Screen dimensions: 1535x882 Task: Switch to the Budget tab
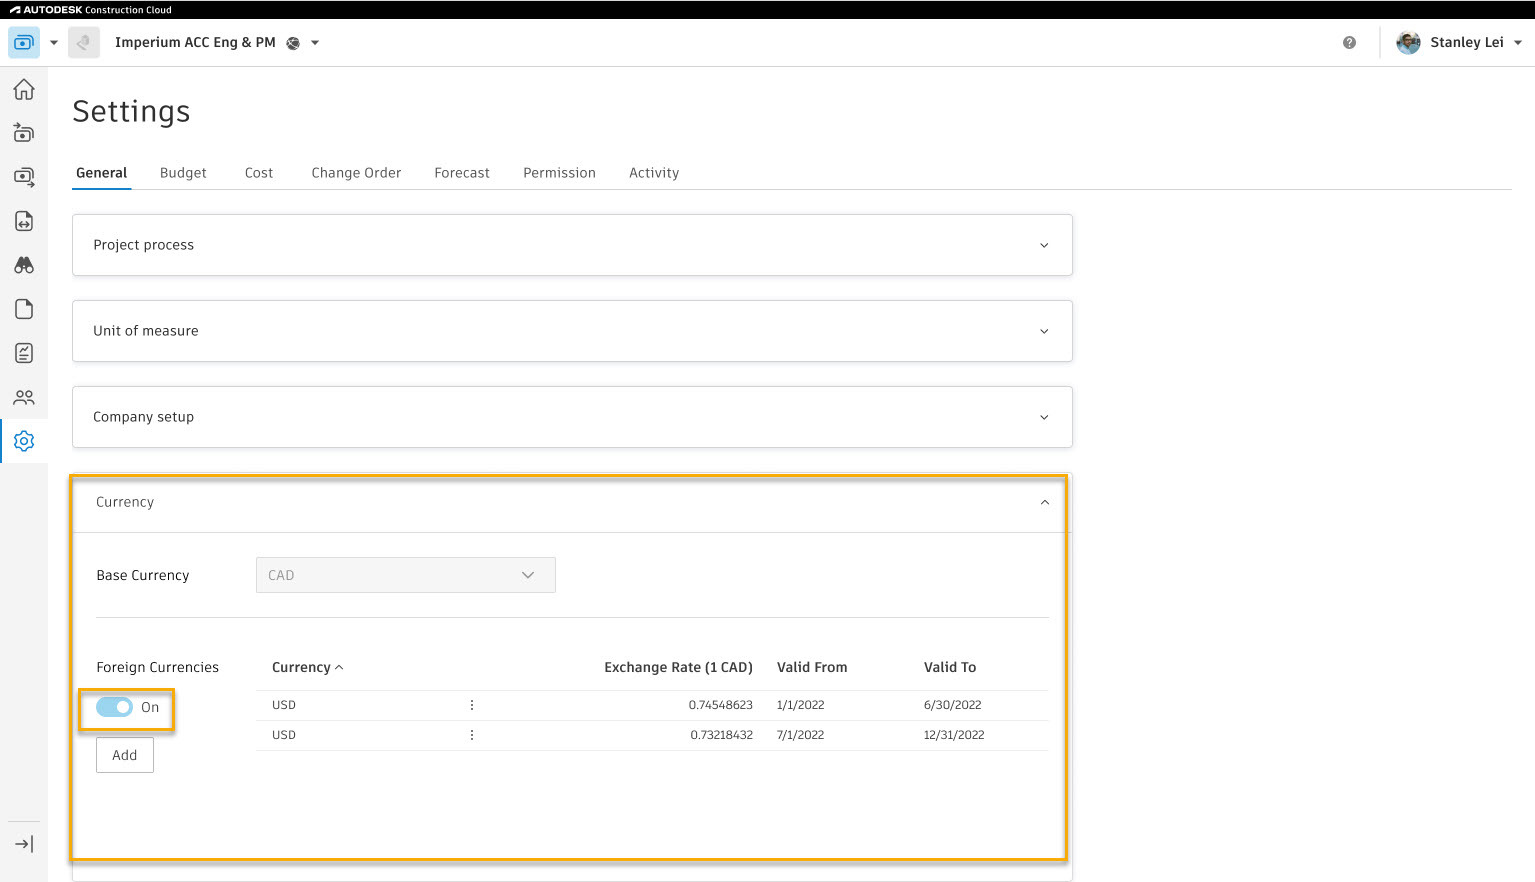[183, 173]
